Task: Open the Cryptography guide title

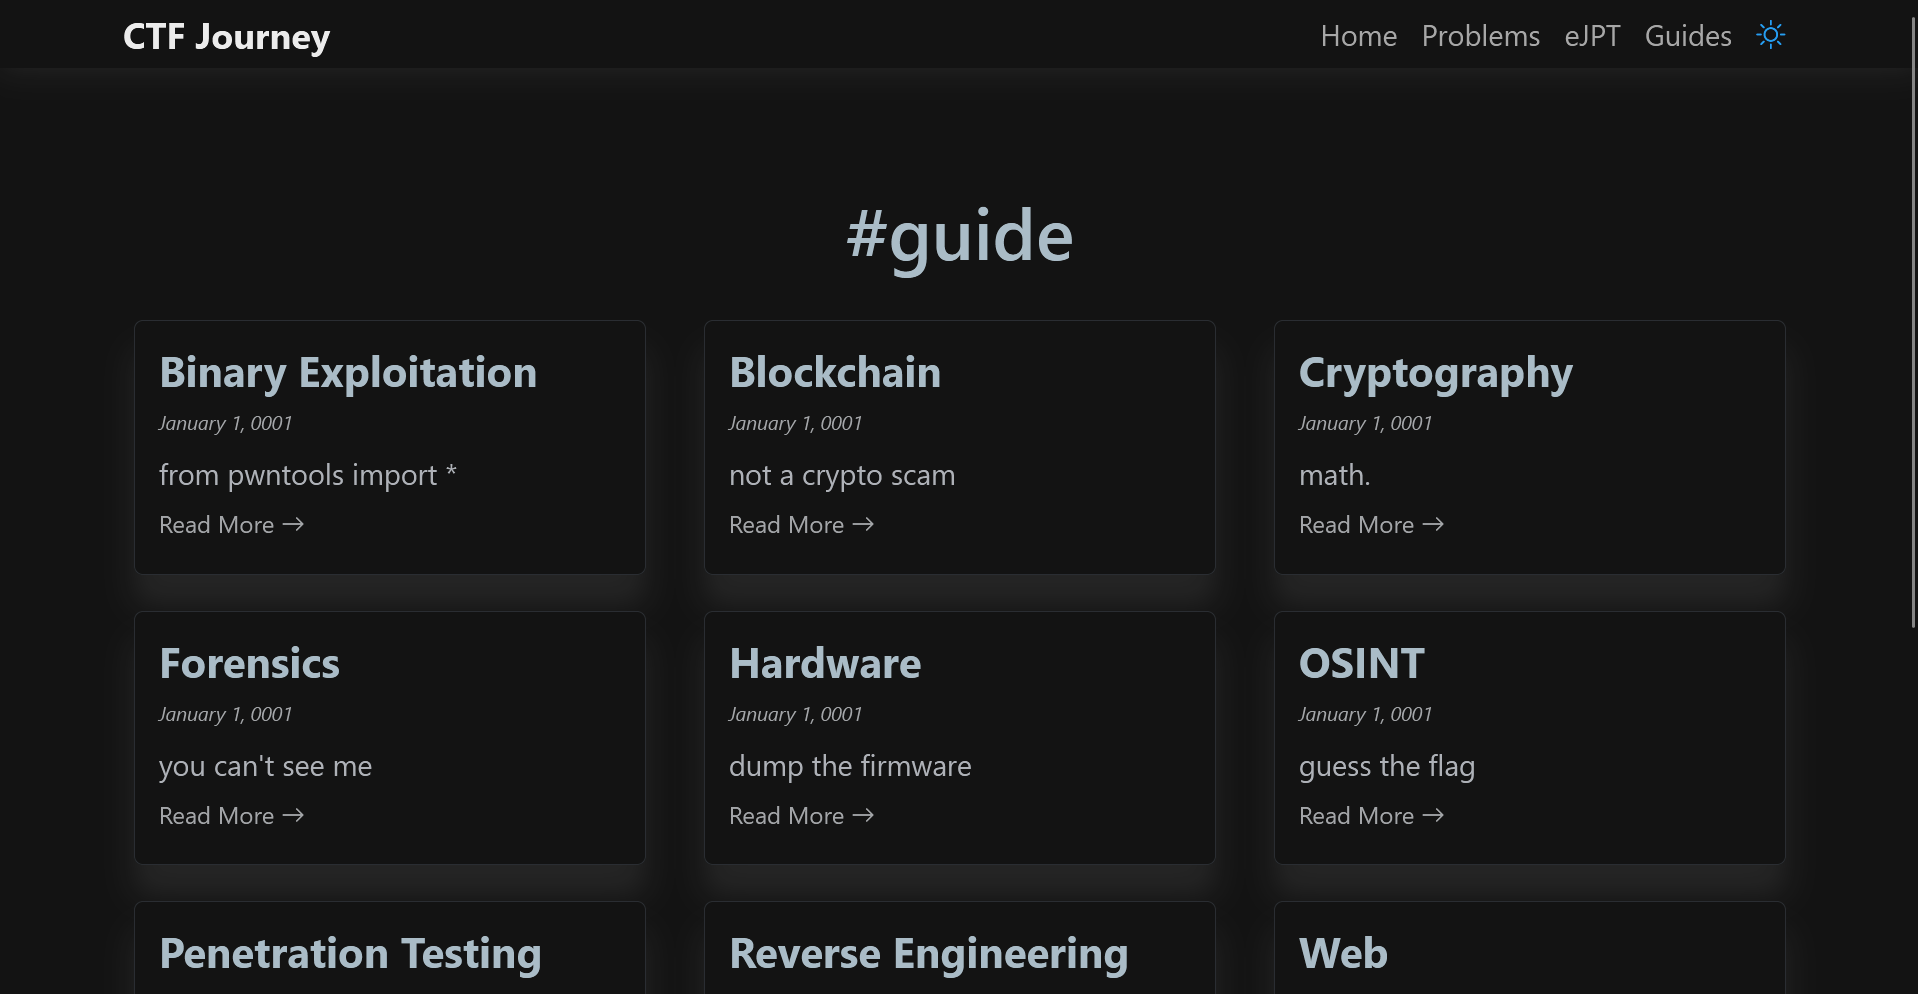Action: coord(1435,372)
